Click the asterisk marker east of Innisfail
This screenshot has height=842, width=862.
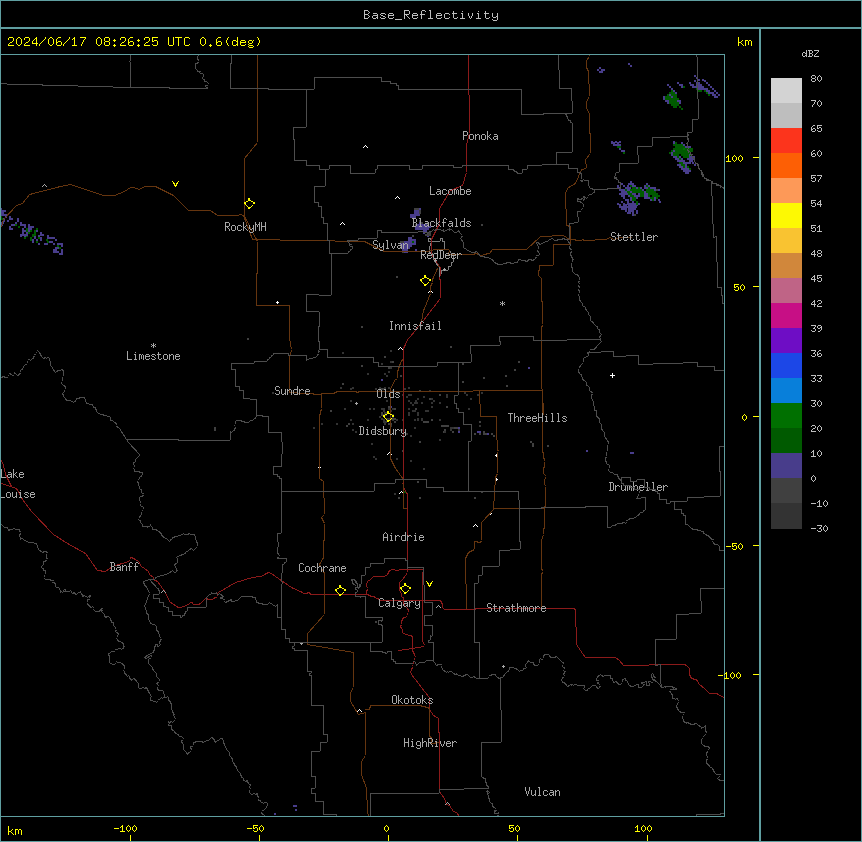[502, 303]
